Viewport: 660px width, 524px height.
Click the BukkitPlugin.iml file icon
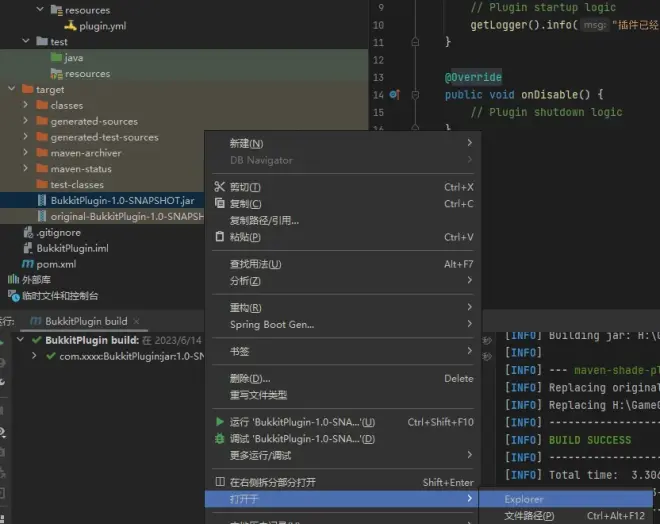tap(28, 248)
